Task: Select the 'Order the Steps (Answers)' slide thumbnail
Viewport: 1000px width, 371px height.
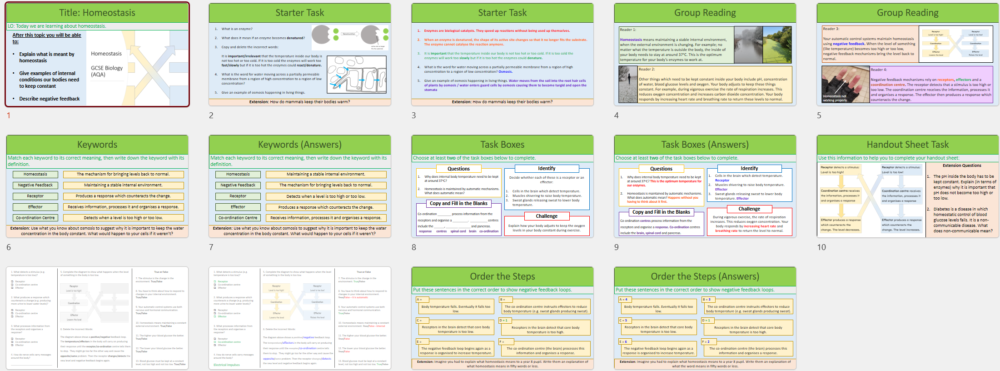Action: click(705, 318)
